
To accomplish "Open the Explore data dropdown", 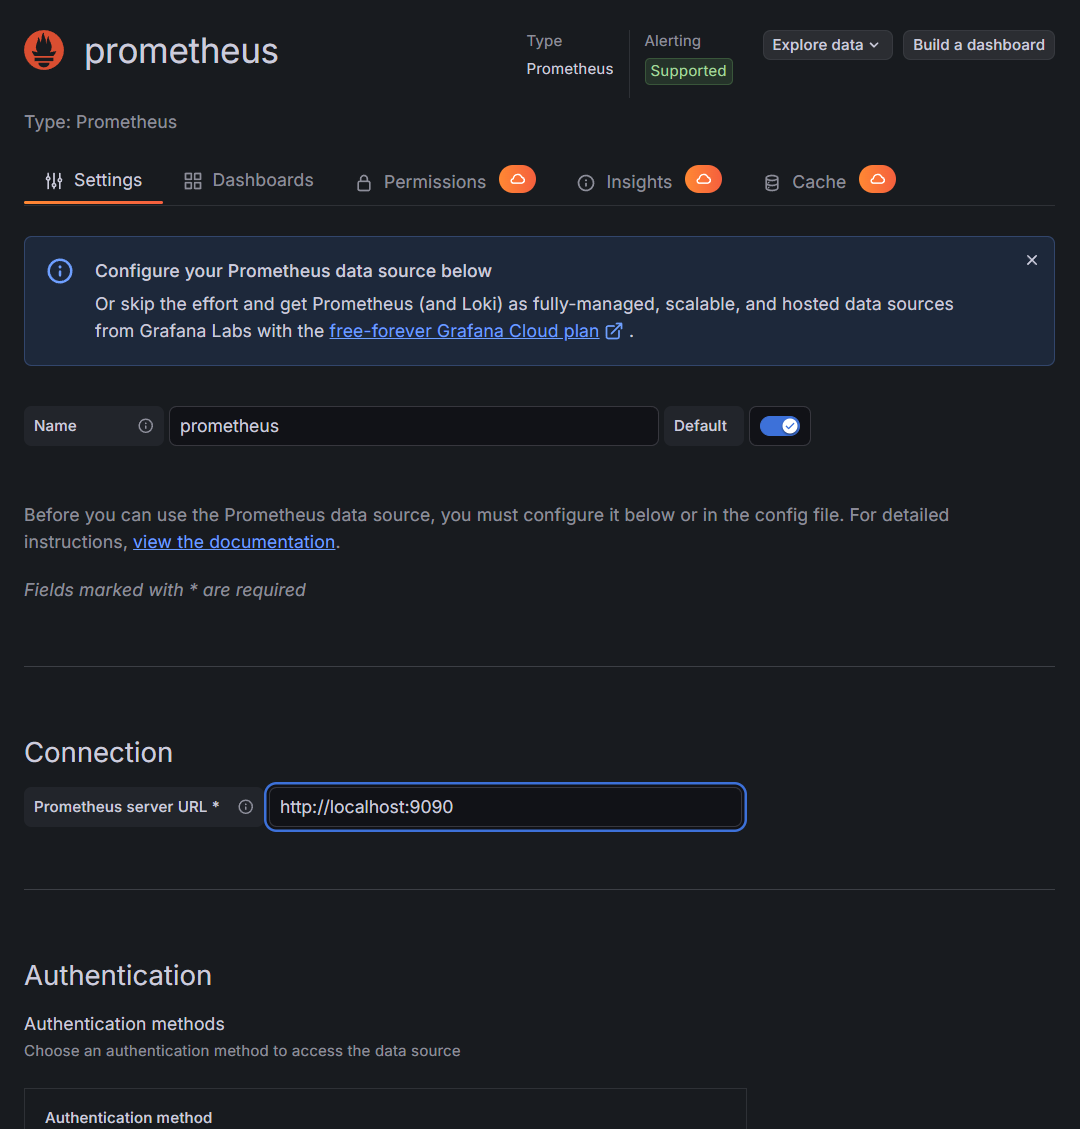I will click(827, 44).
